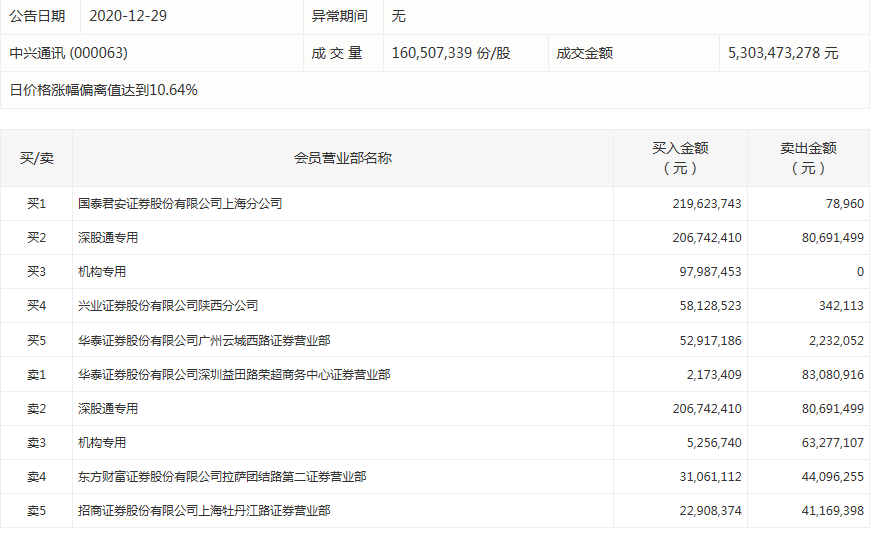Click the 买2 rank cell
The image size is (871, 533).
click(37, 238)
